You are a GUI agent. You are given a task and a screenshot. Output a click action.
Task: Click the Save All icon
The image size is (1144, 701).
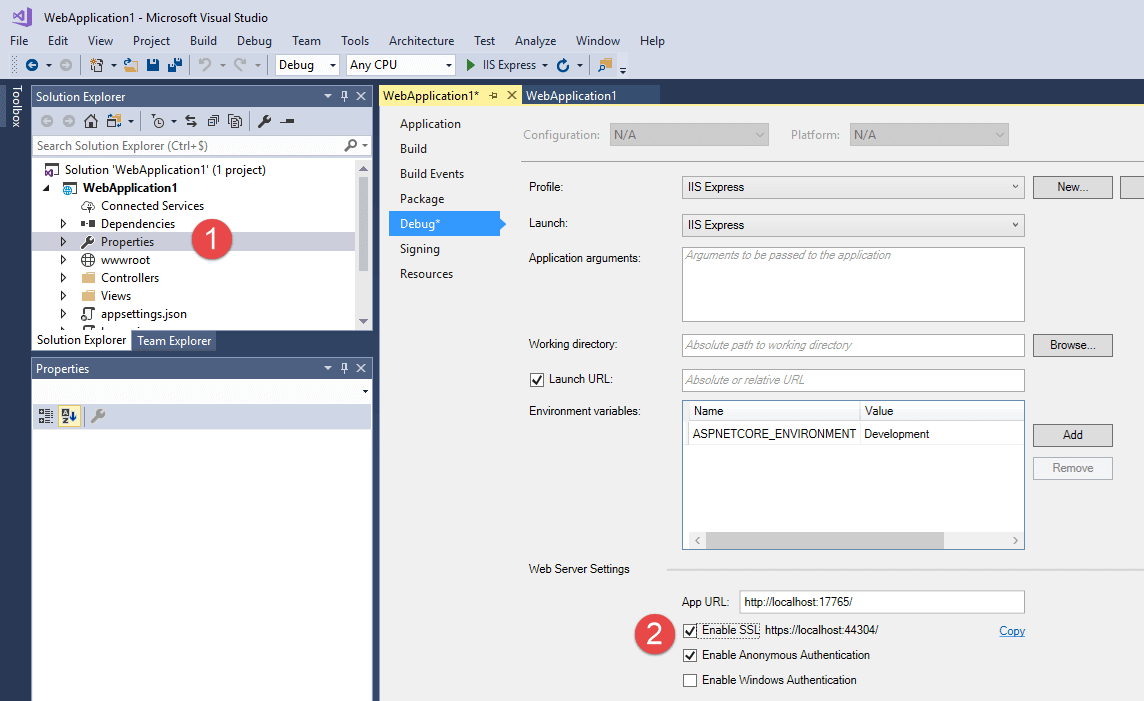pyautogui.click(x=175, y=65)
